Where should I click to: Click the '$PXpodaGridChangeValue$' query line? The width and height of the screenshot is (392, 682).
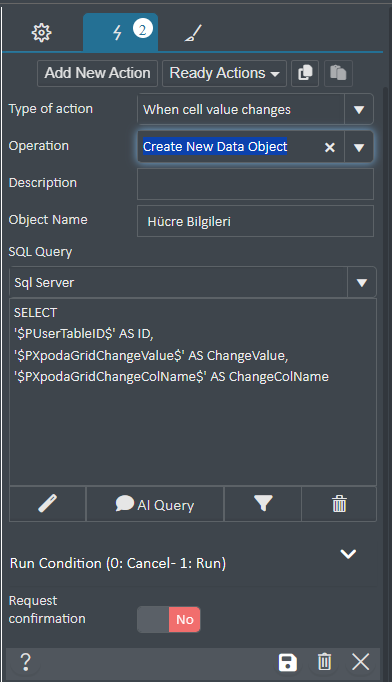151,355
